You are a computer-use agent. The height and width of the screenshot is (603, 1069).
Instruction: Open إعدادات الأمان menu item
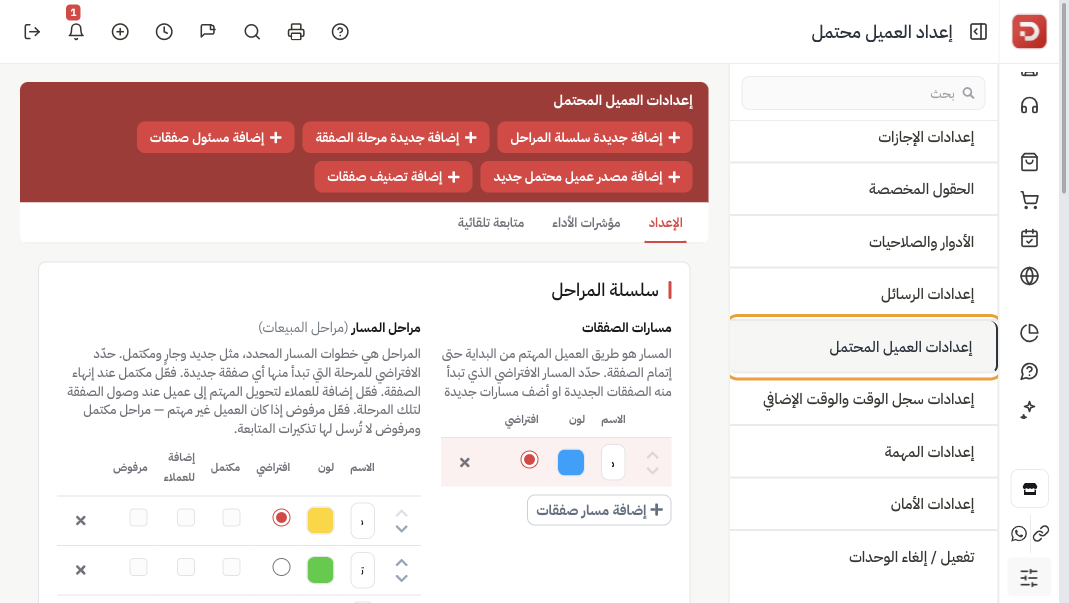click(863, 504)
